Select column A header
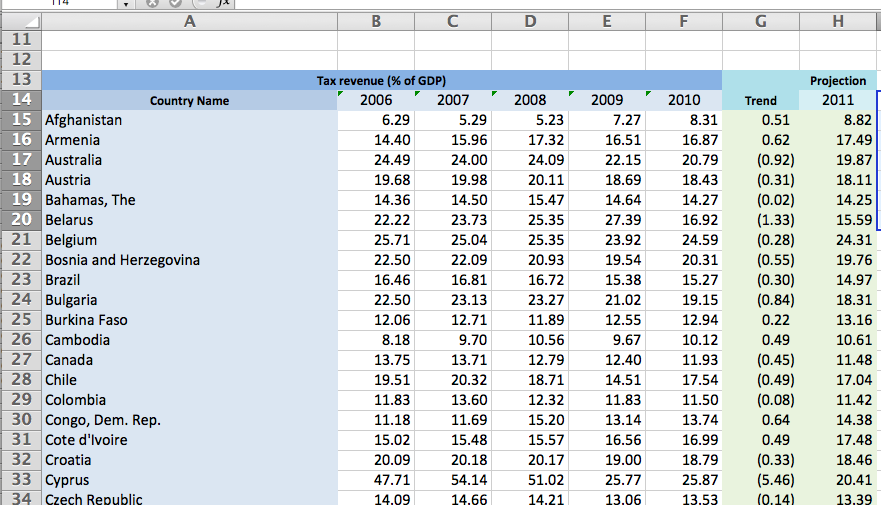Image resolution: width=881 pixels, height=505 pixels. coord(189,20)
